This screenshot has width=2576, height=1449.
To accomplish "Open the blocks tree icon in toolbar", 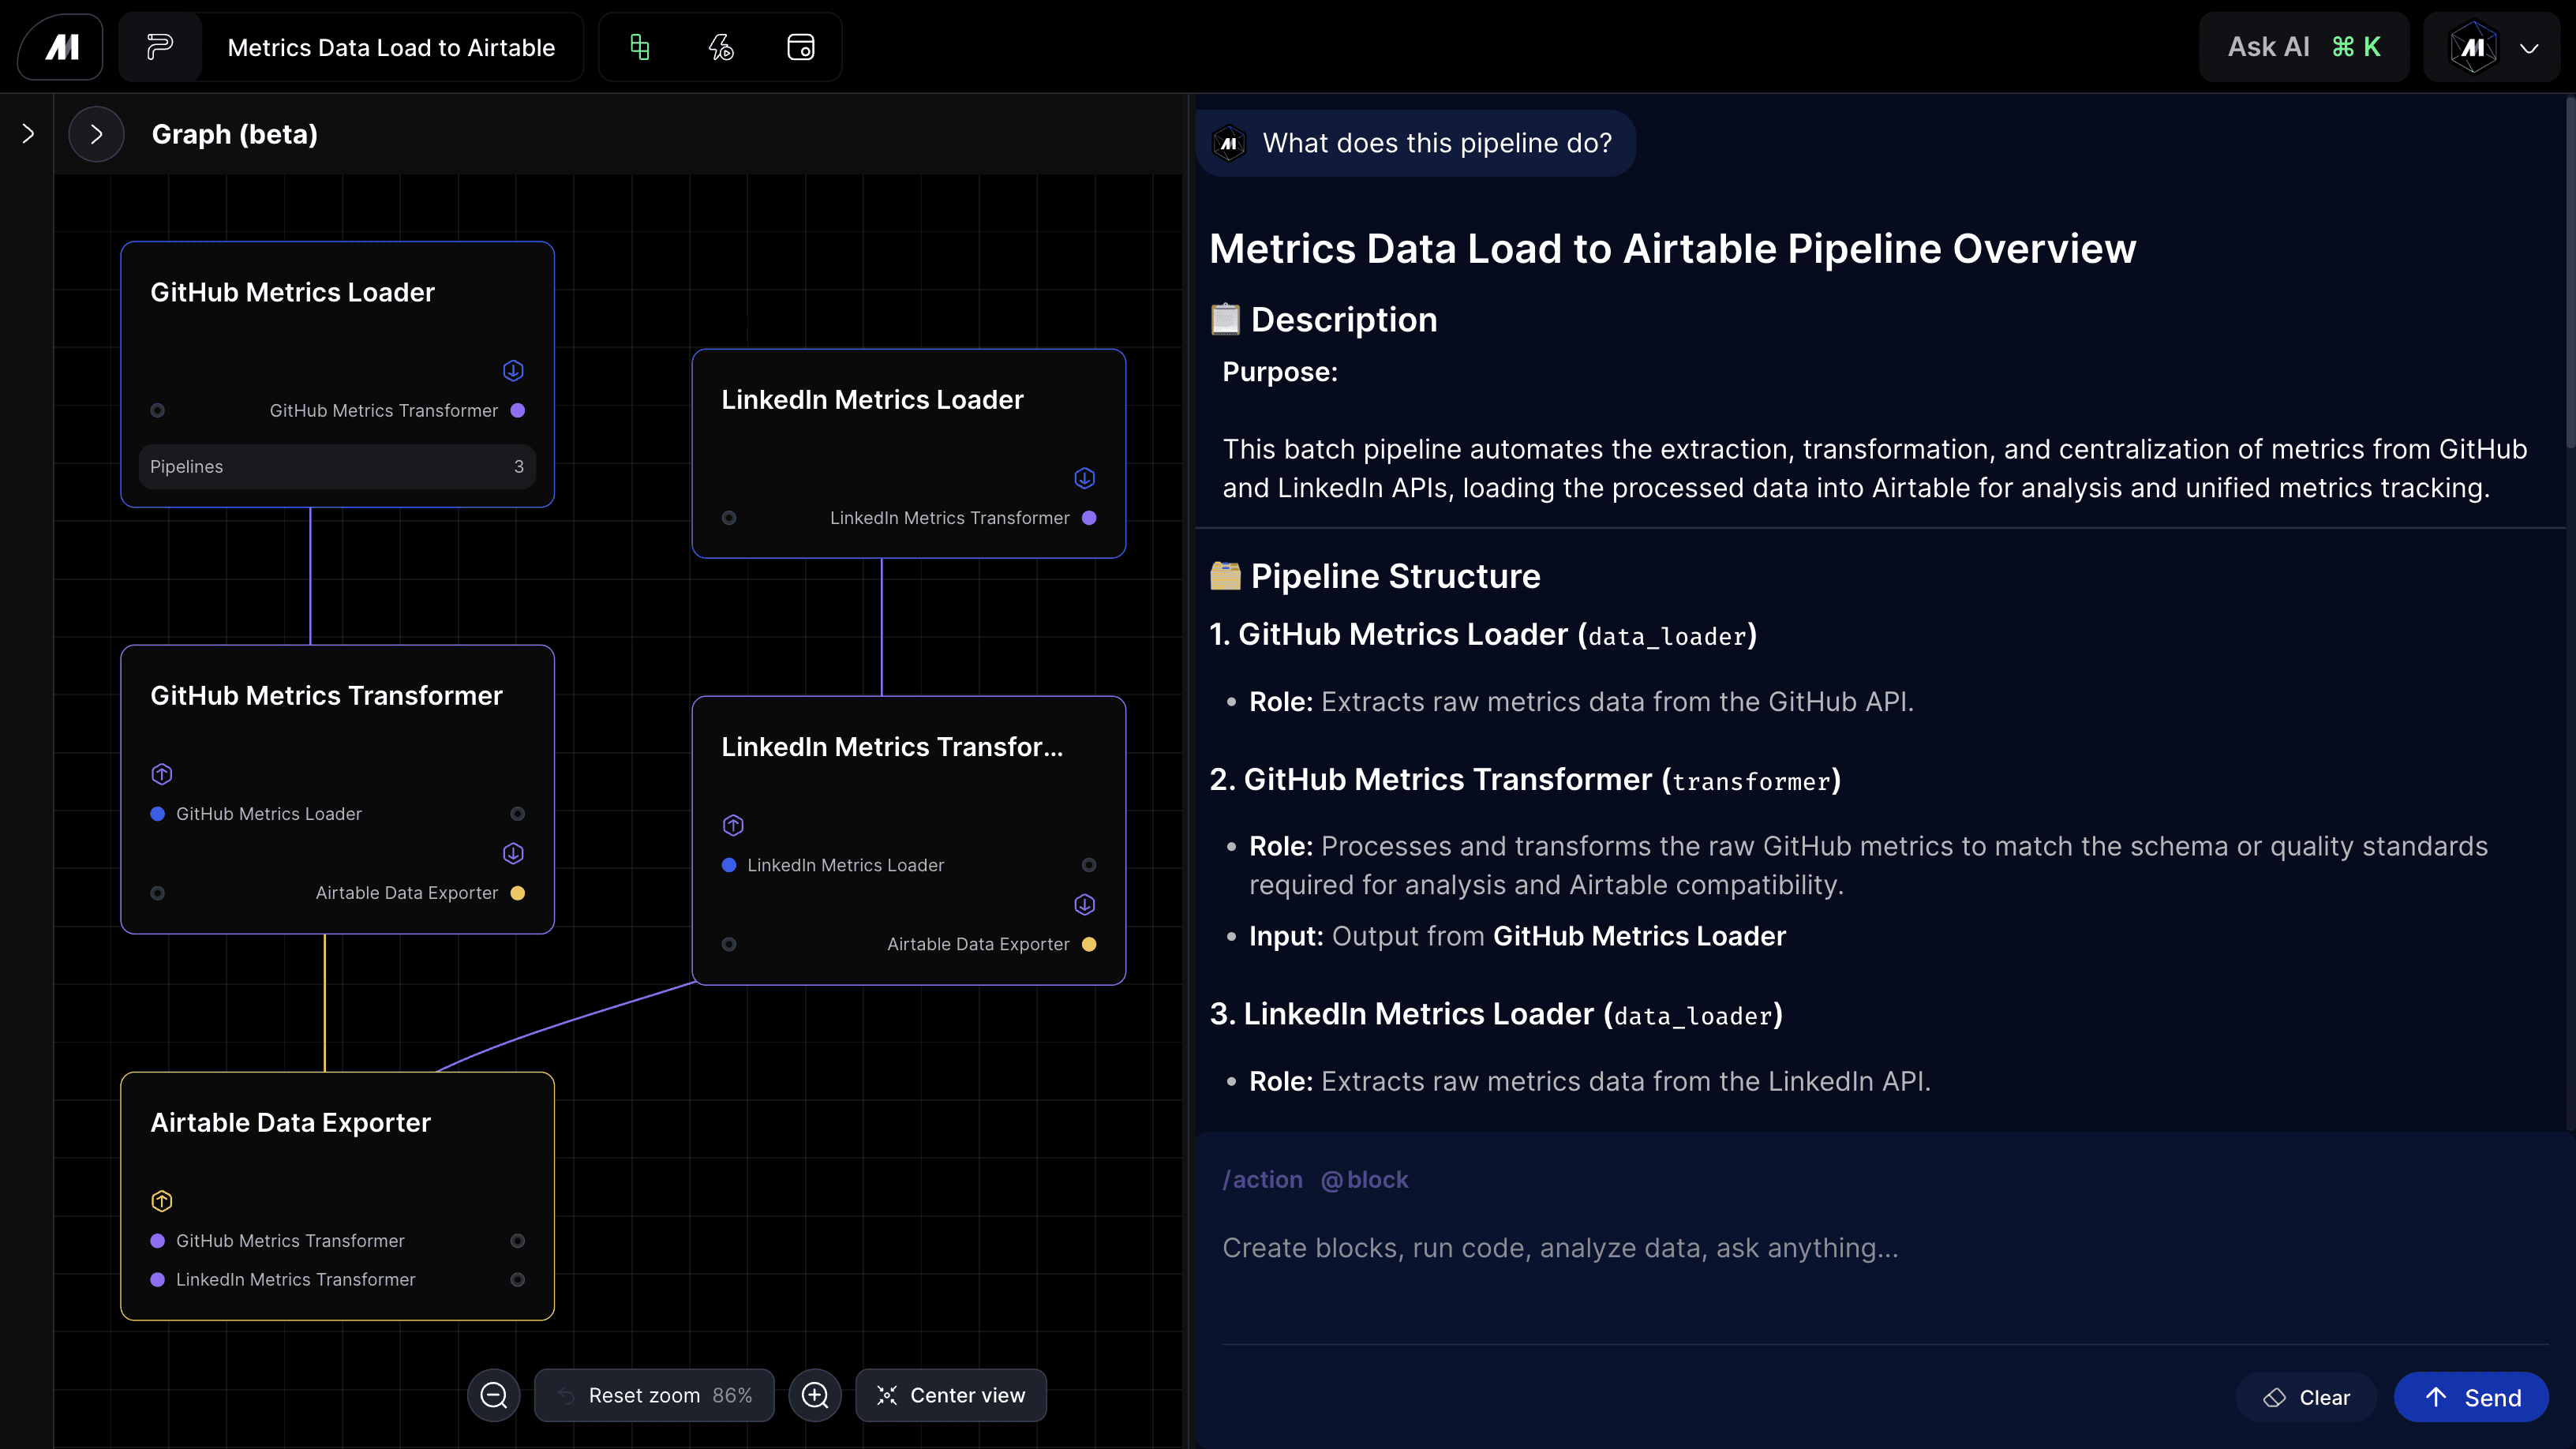I will (x=640, y=47).
